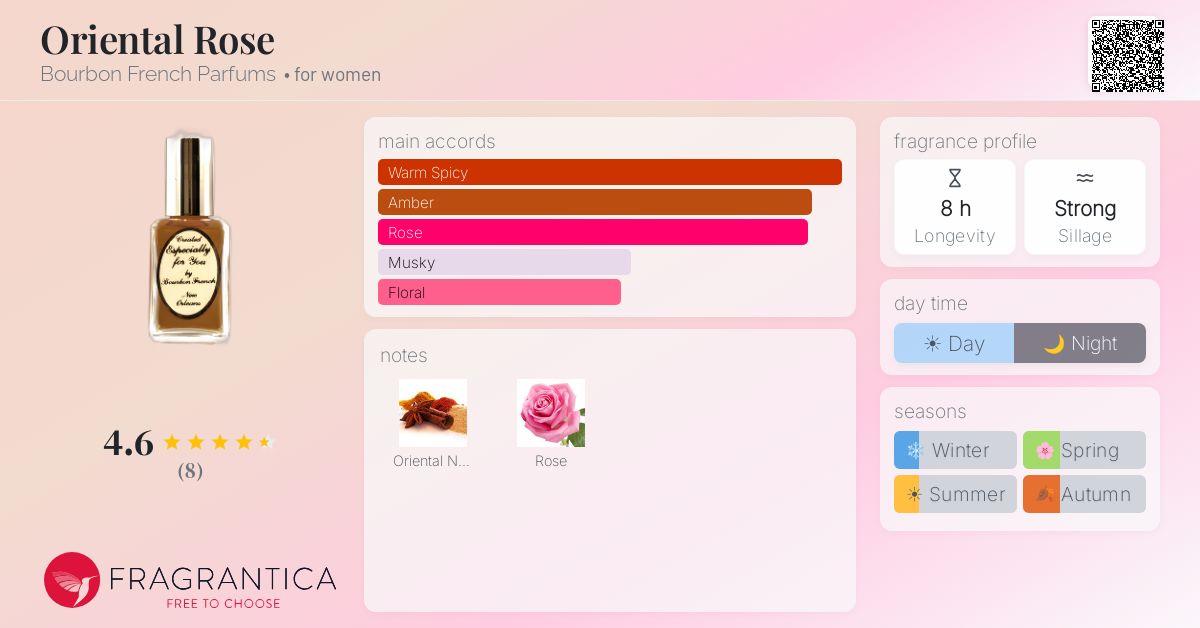This screenshot has height=628, width=1200.
Task: Click the Strong sillage card
Action: 1085,207
